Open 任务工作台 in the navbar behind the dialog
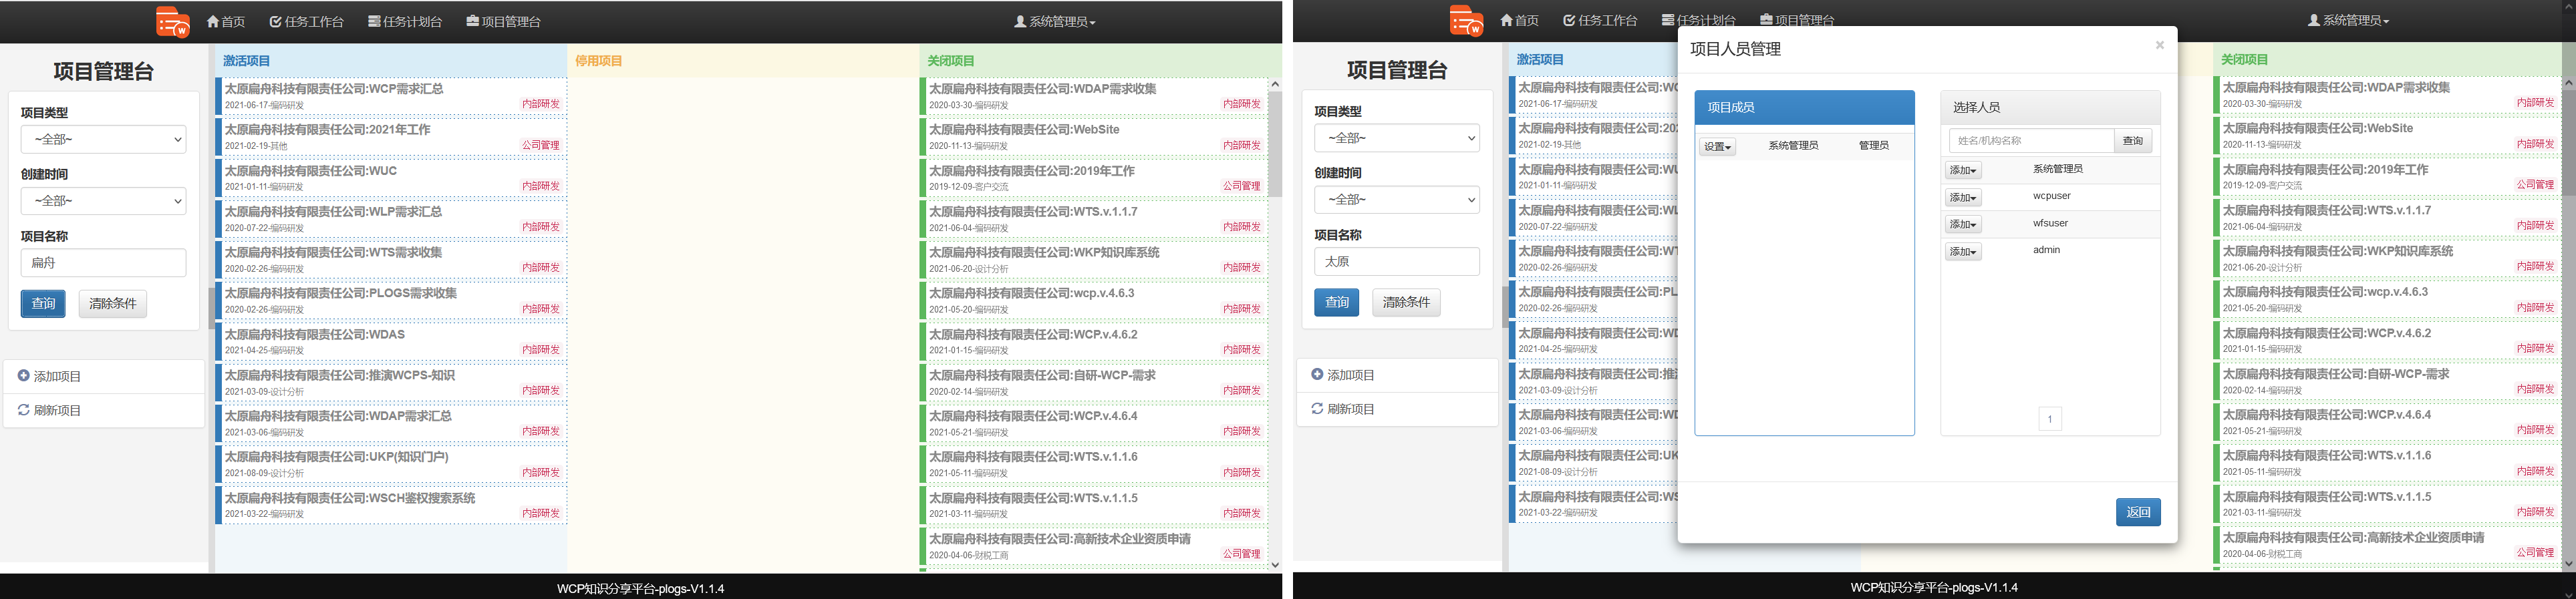 tap(1600, 20)
